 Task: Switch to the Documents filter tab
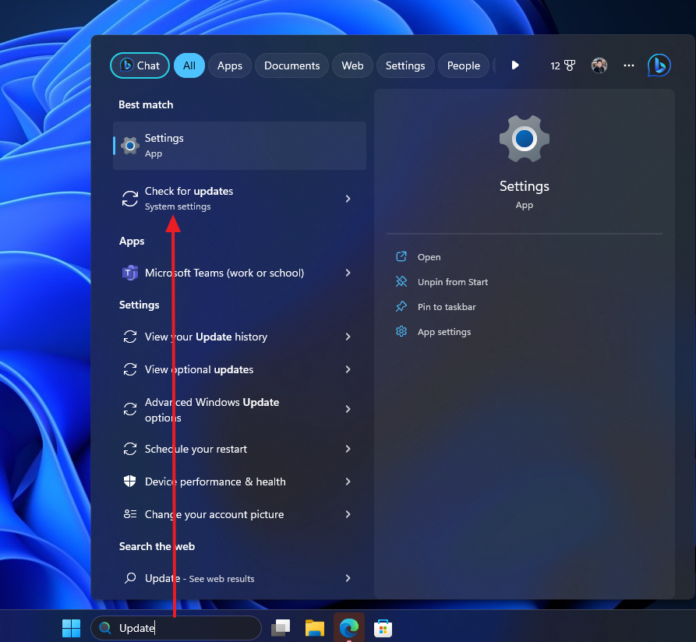pyautogui.click(x=292, y=66)
